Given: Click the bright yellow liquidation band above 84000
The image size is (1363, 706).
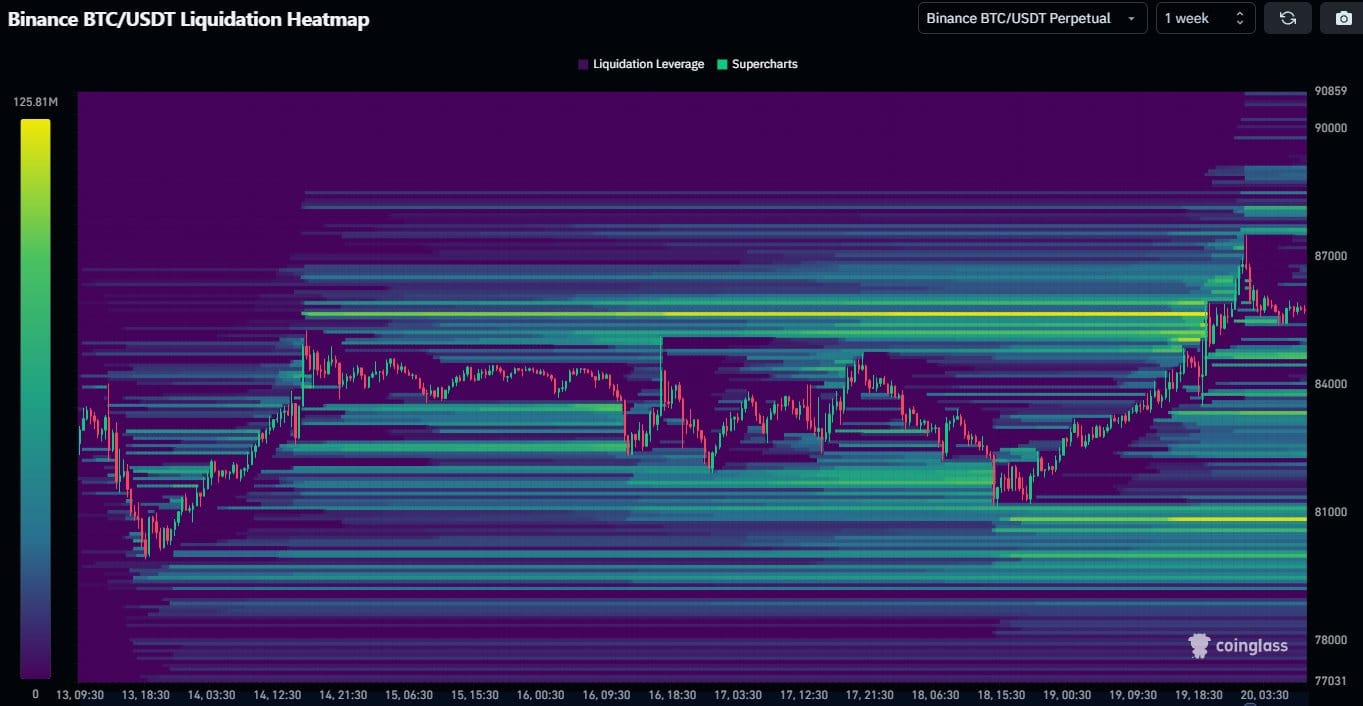Looking at the screenshot, I should coord(750,314).
